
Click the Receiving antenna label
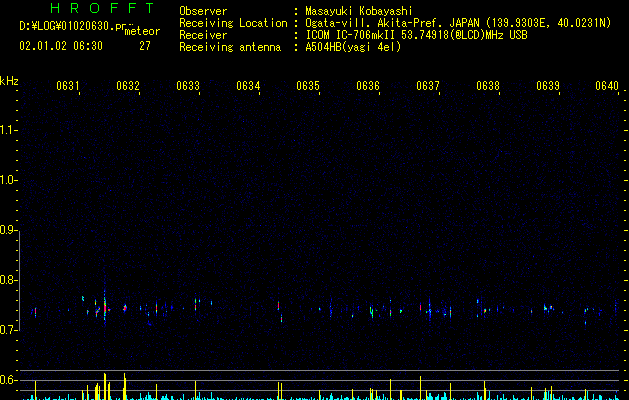pos(230,47)
